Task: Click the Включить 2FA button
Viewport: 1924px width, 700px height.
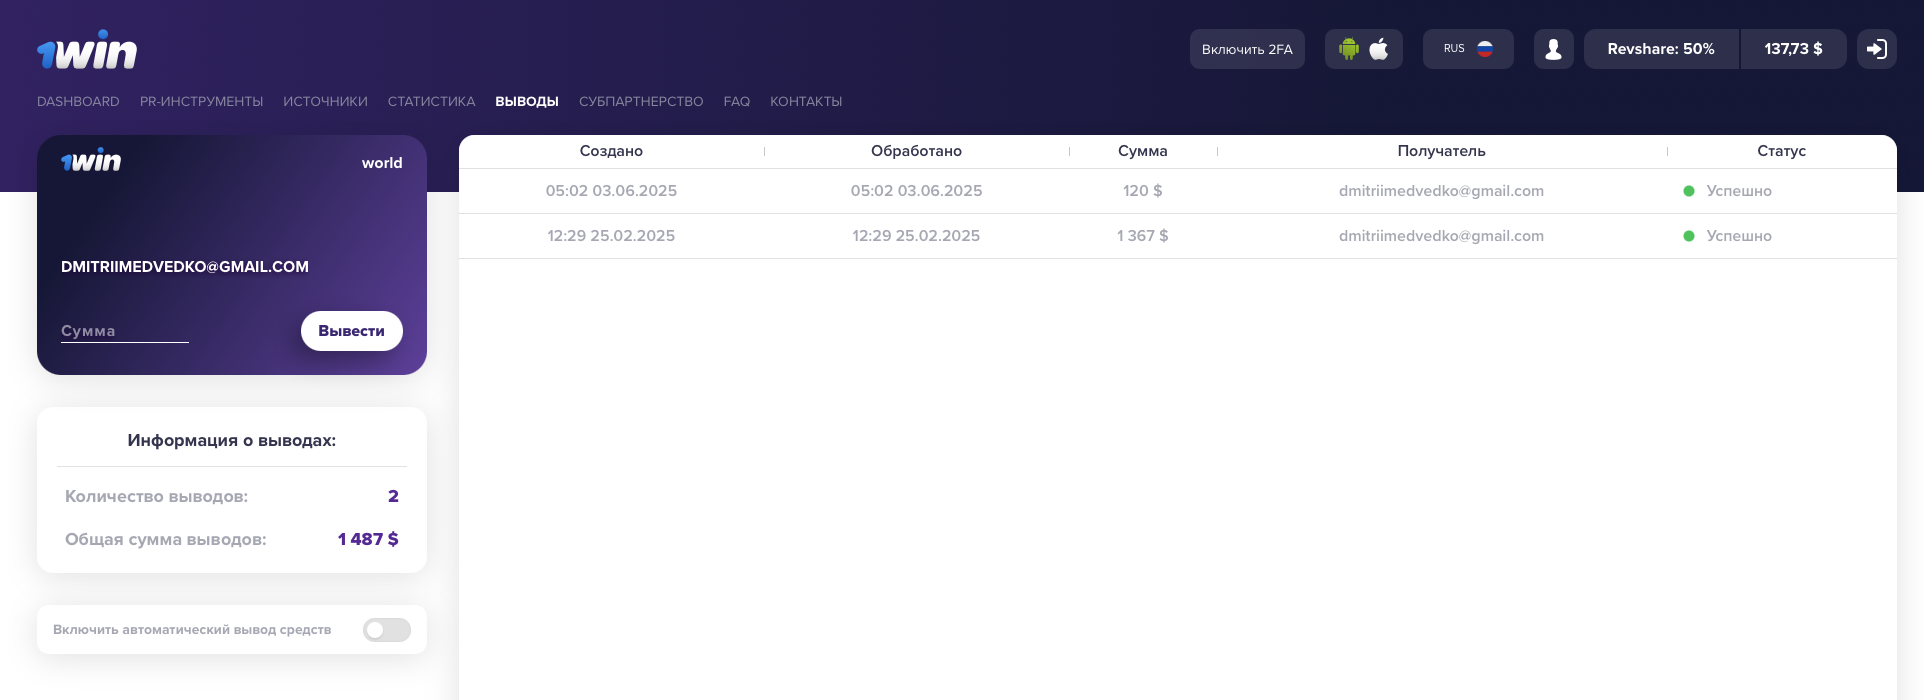Action: [1247, 49]
